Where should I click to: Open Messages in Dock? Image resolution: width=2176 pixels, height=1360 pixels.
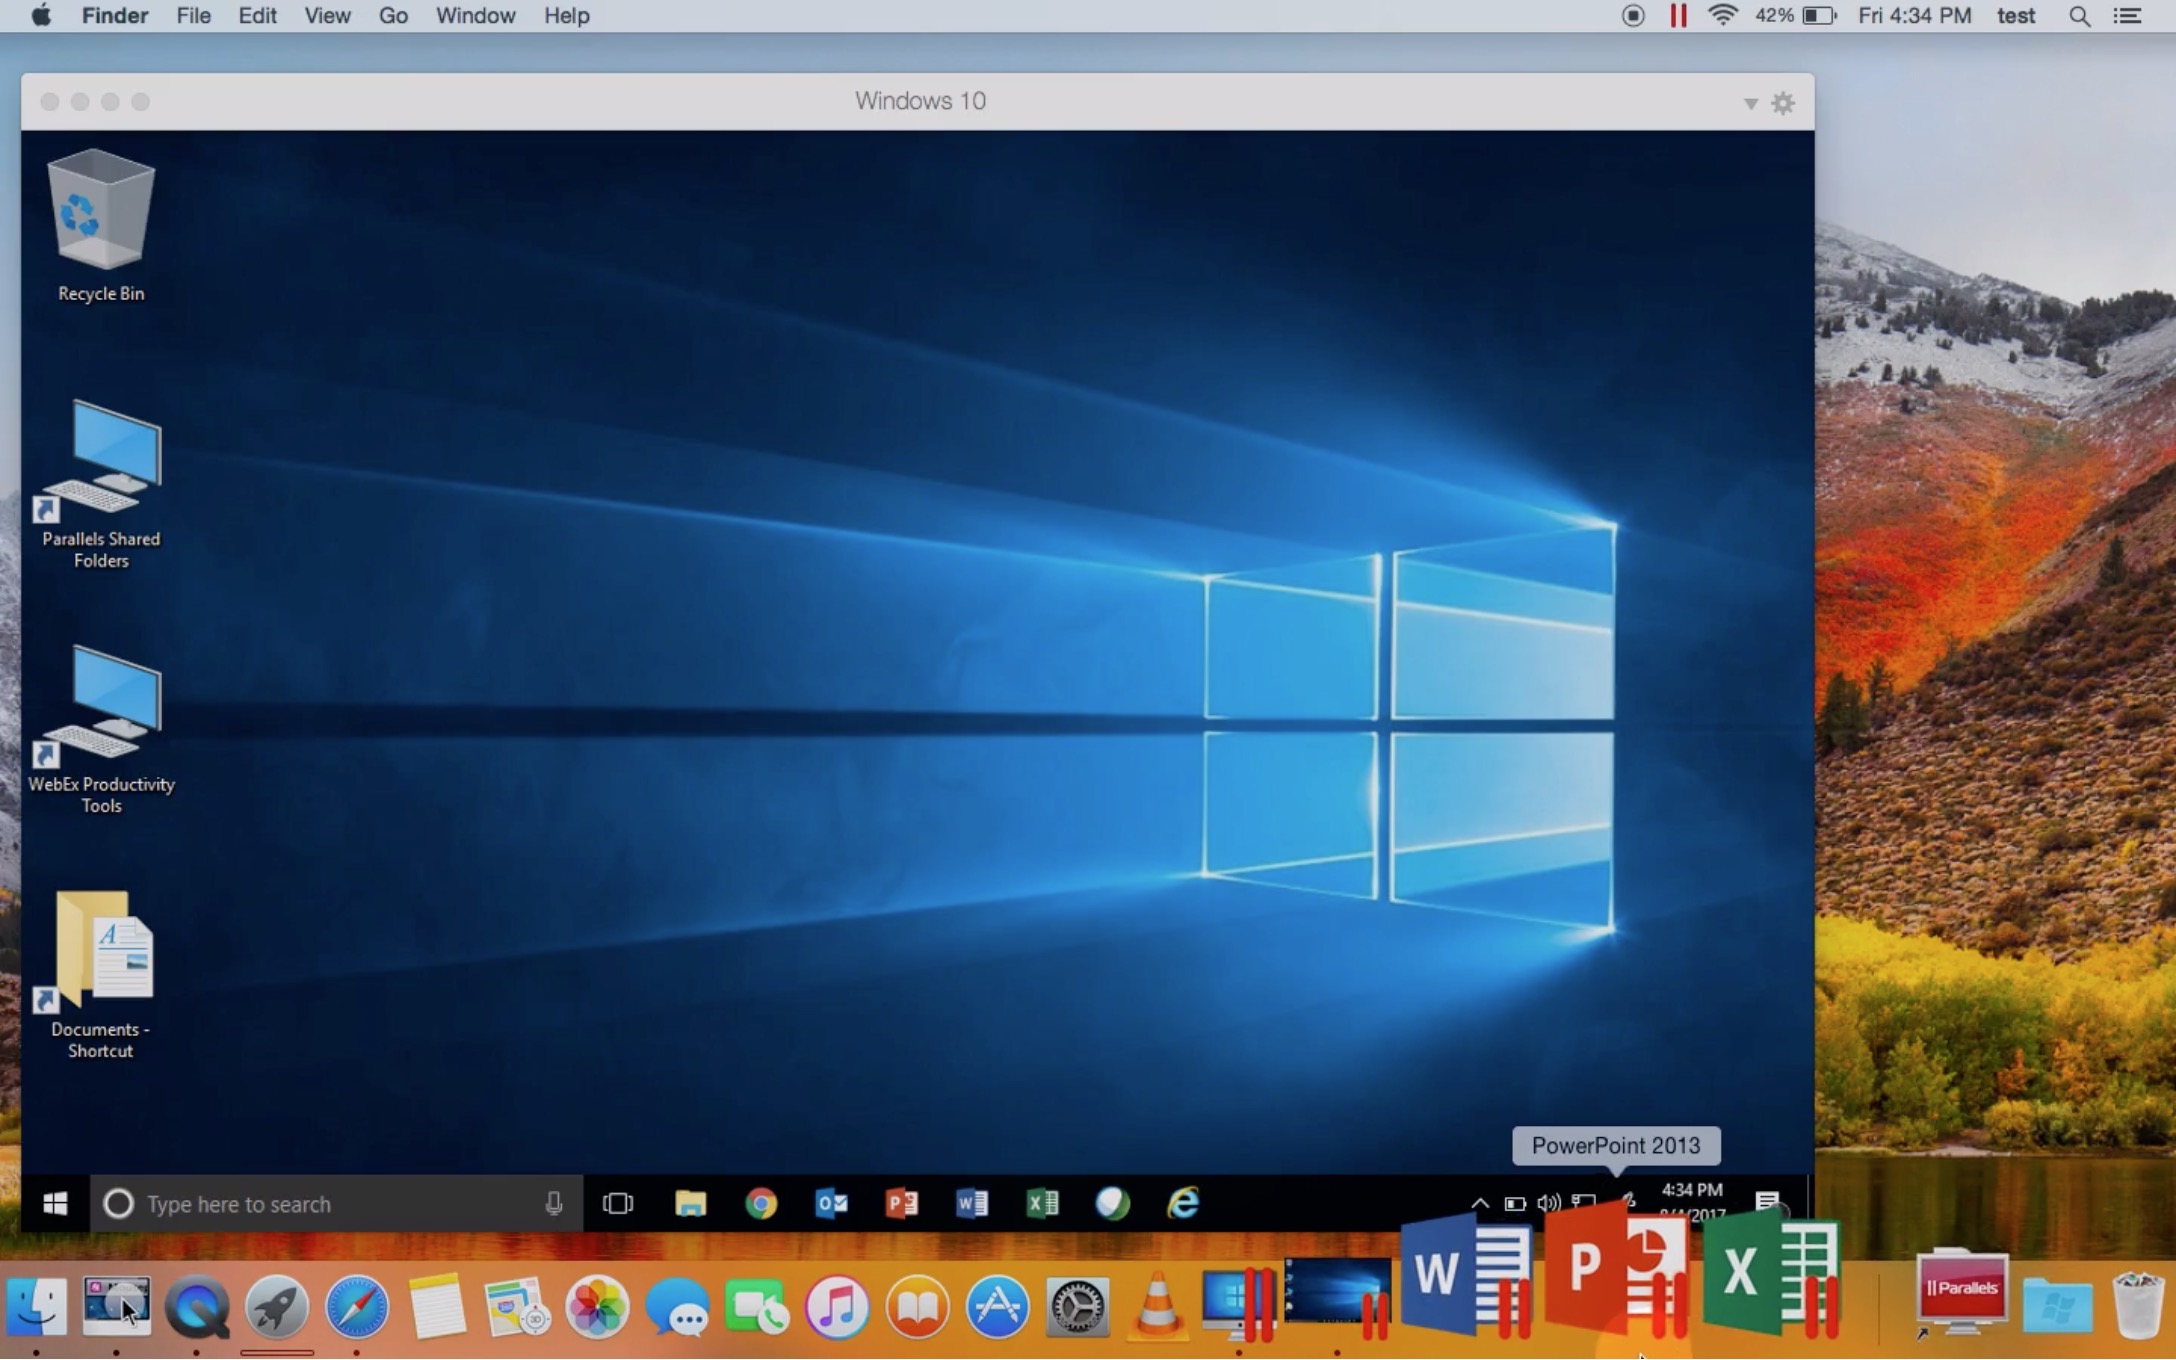[677, 1306]
